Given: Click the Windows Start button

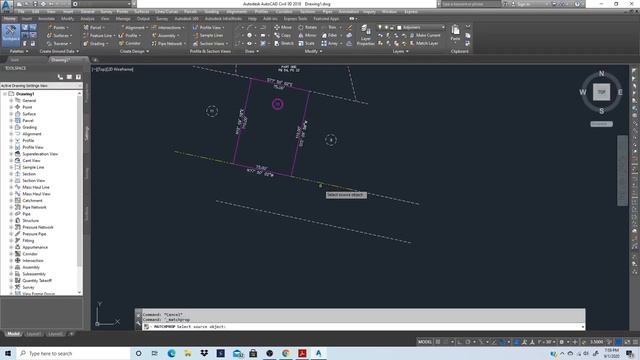Looking at the screenshot, I should point(8,353).
